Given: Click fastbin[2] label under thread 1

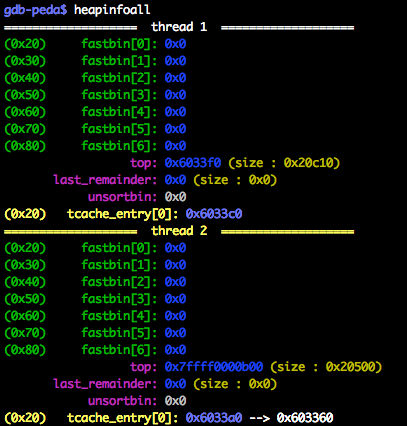Looking at the screenshot, I should point(119,78).
